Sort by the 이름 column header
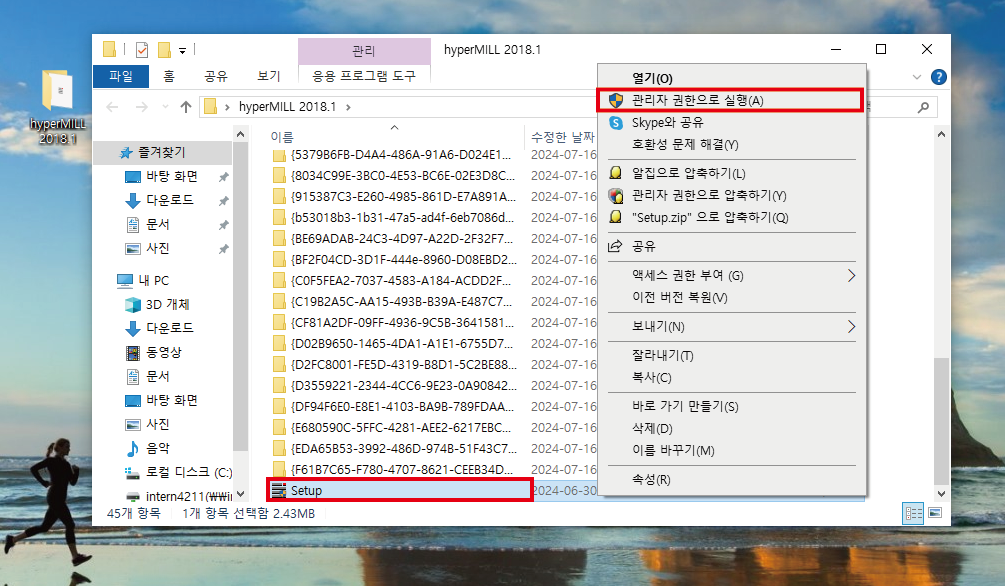This screenshot has height=586, width=1005. pyautogui.click(x=282, y=137)
